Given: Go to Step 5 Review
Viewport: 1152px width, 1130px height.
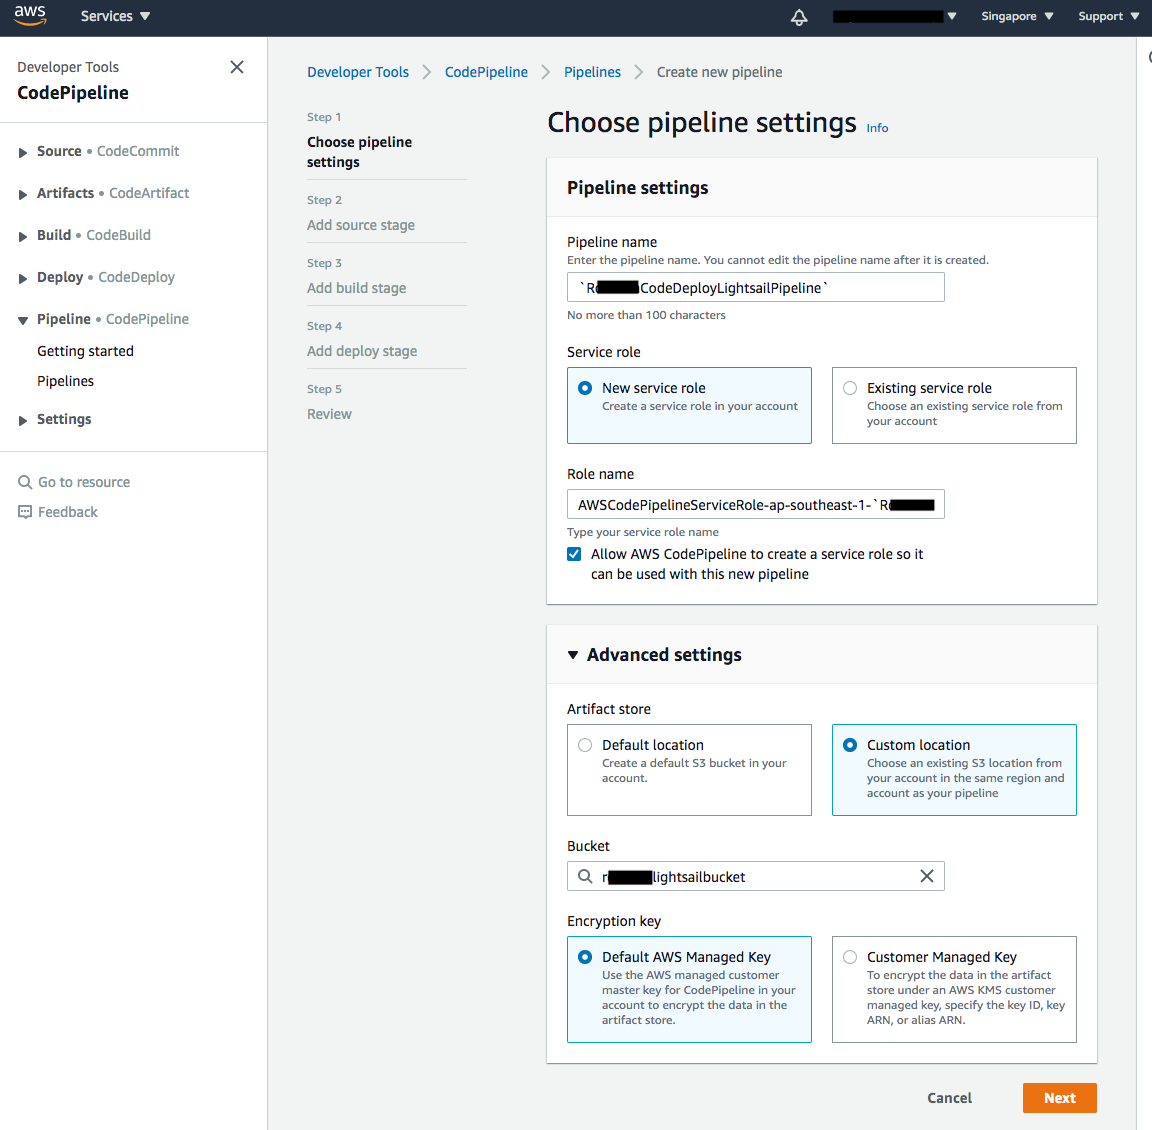Looking at the screenshot, I should [x=329, y=414].
